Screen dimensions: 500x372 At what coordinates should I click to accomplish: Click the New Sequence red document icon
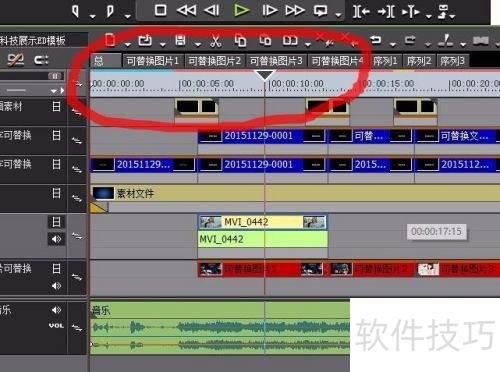[110, 40]
